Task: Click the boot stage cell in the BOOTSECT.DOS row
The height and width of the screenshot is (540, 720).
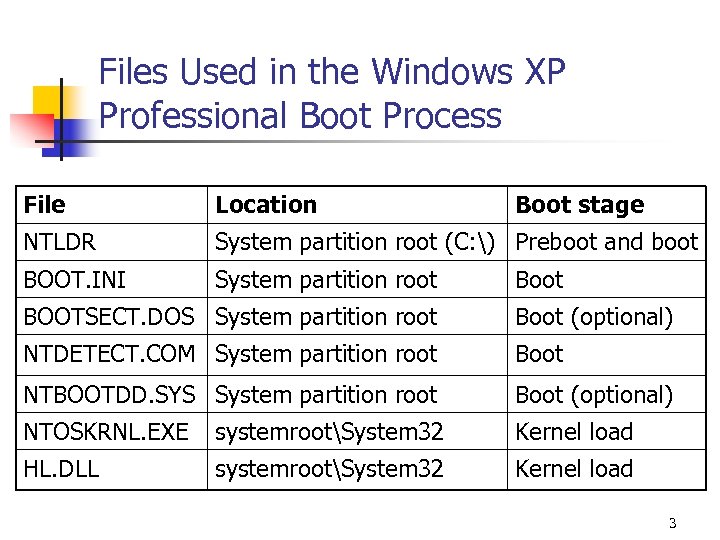Action: click(593, 317)
